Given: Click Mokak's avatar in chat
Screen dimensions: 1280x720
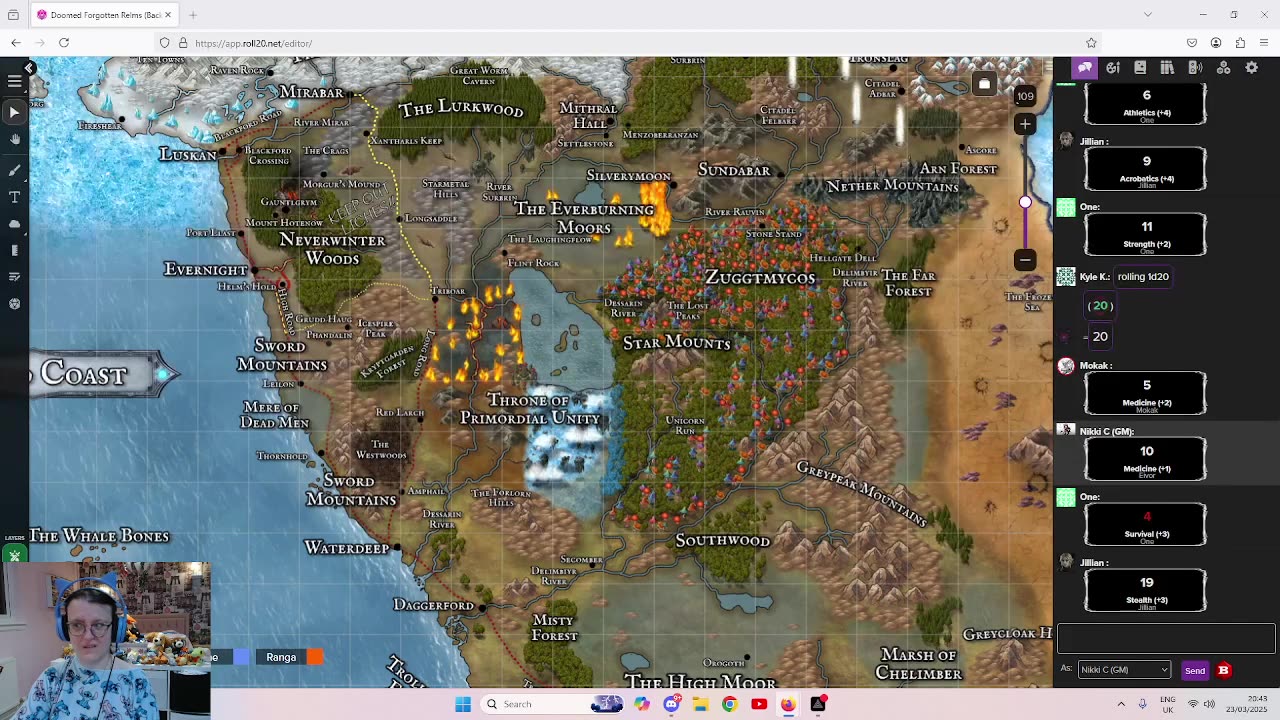Looking at the screenshot, I should click(1066, 366).
